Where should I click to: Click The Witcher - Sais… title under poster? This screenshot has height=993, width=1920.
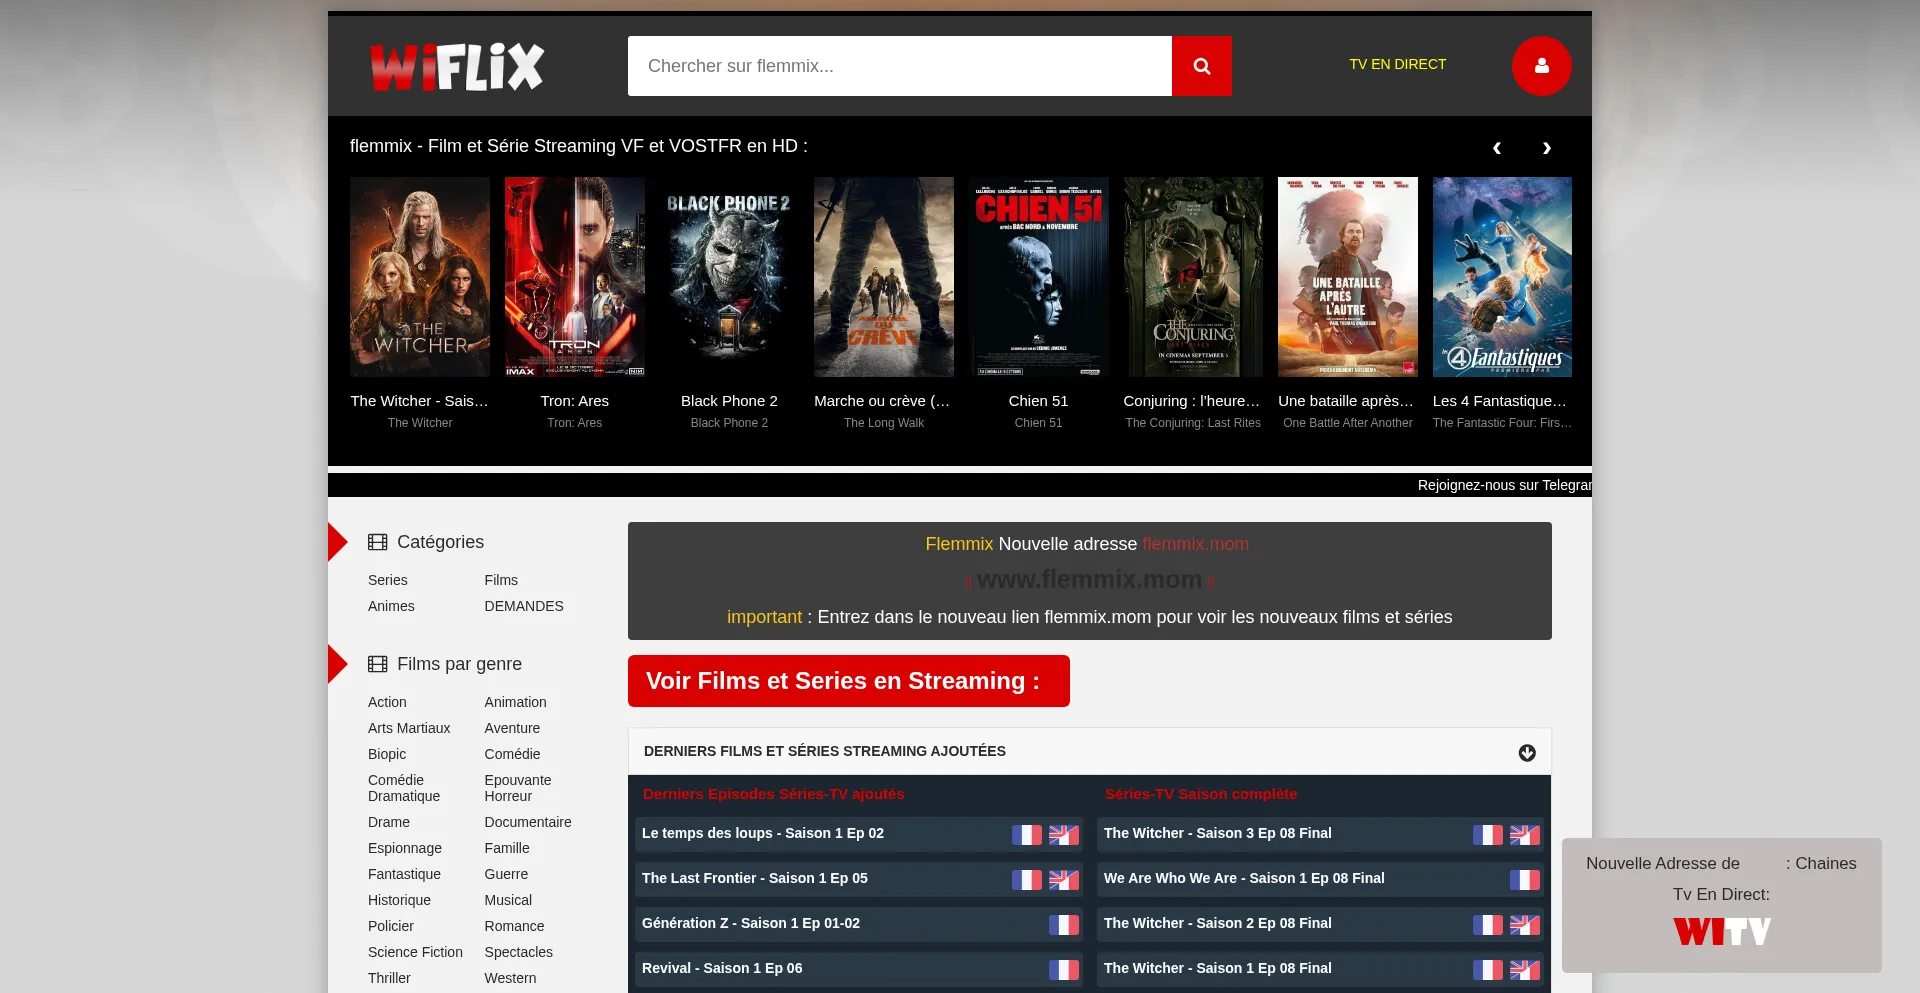420,401
